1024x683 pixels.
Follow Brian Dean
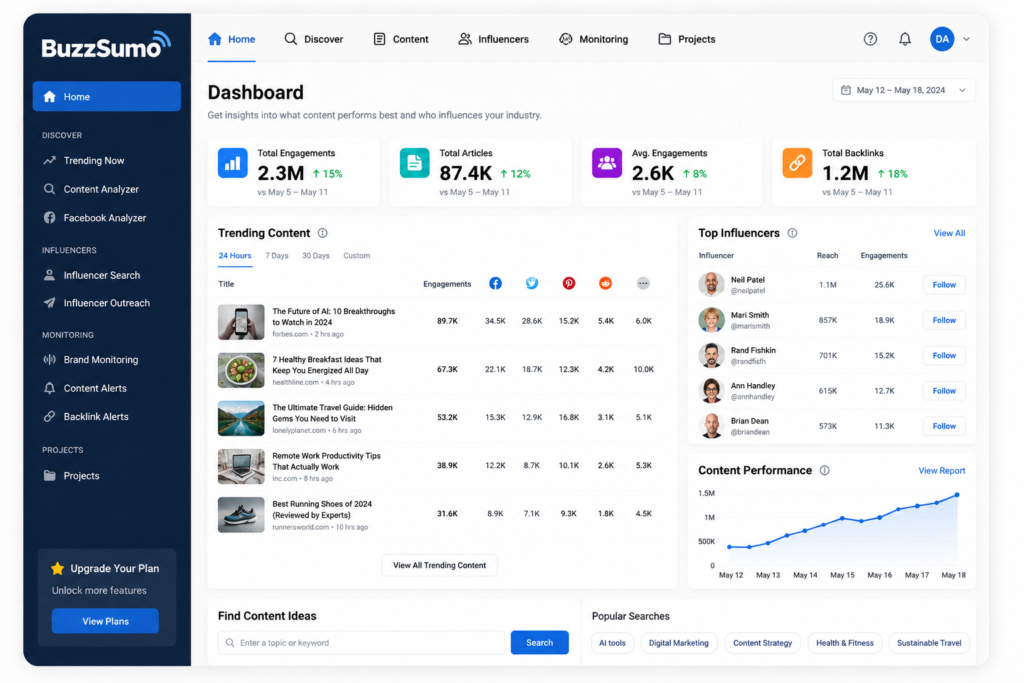click(x=944, y=426)
